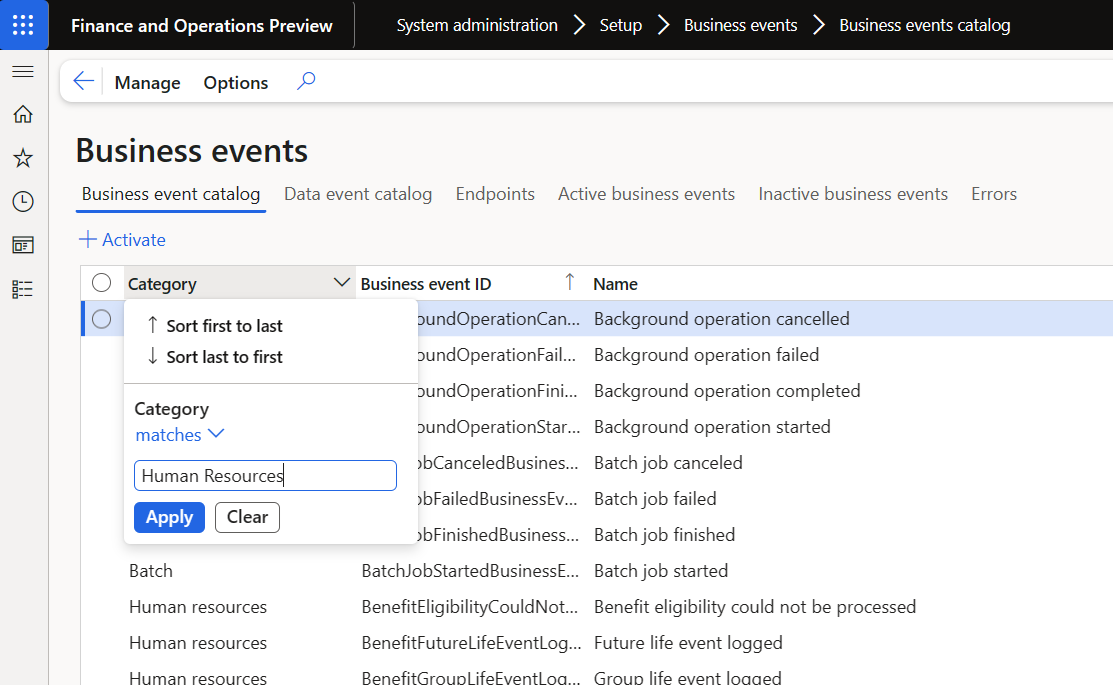Click the Business event ID column header
The image size is (1113, 685).
pos(426,284)
